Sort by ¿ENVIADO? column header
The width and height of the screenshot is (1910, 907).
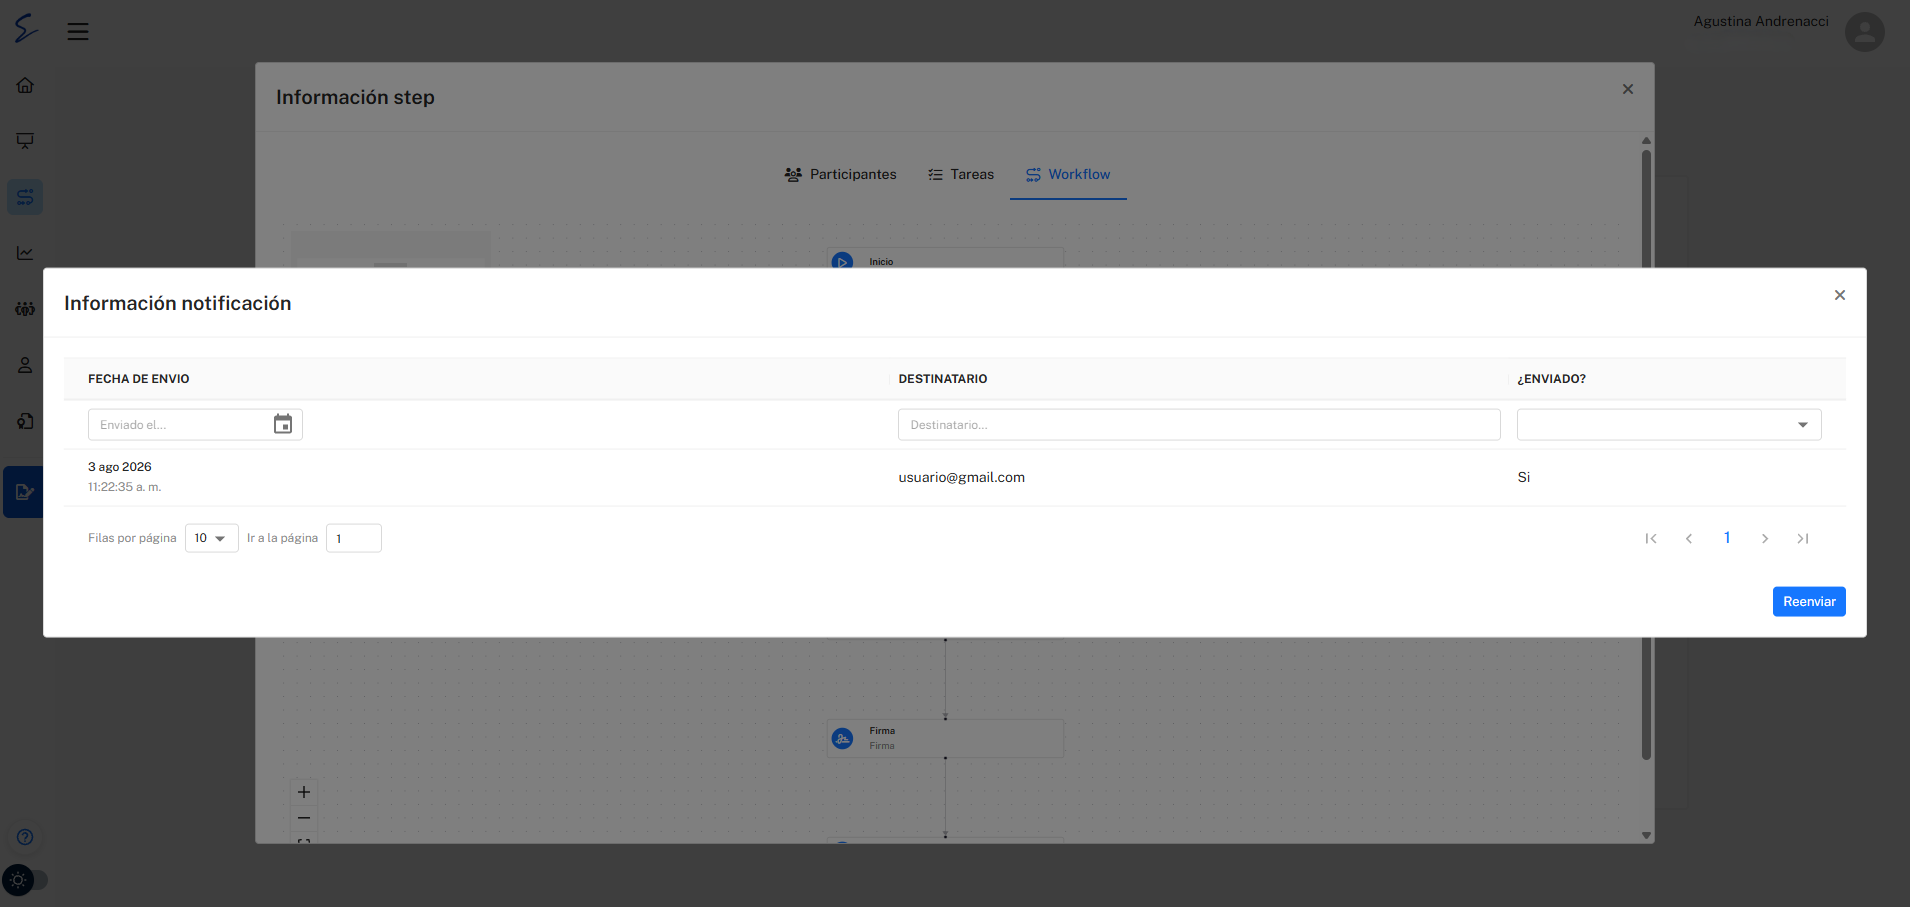click(x=1551, y=379)
